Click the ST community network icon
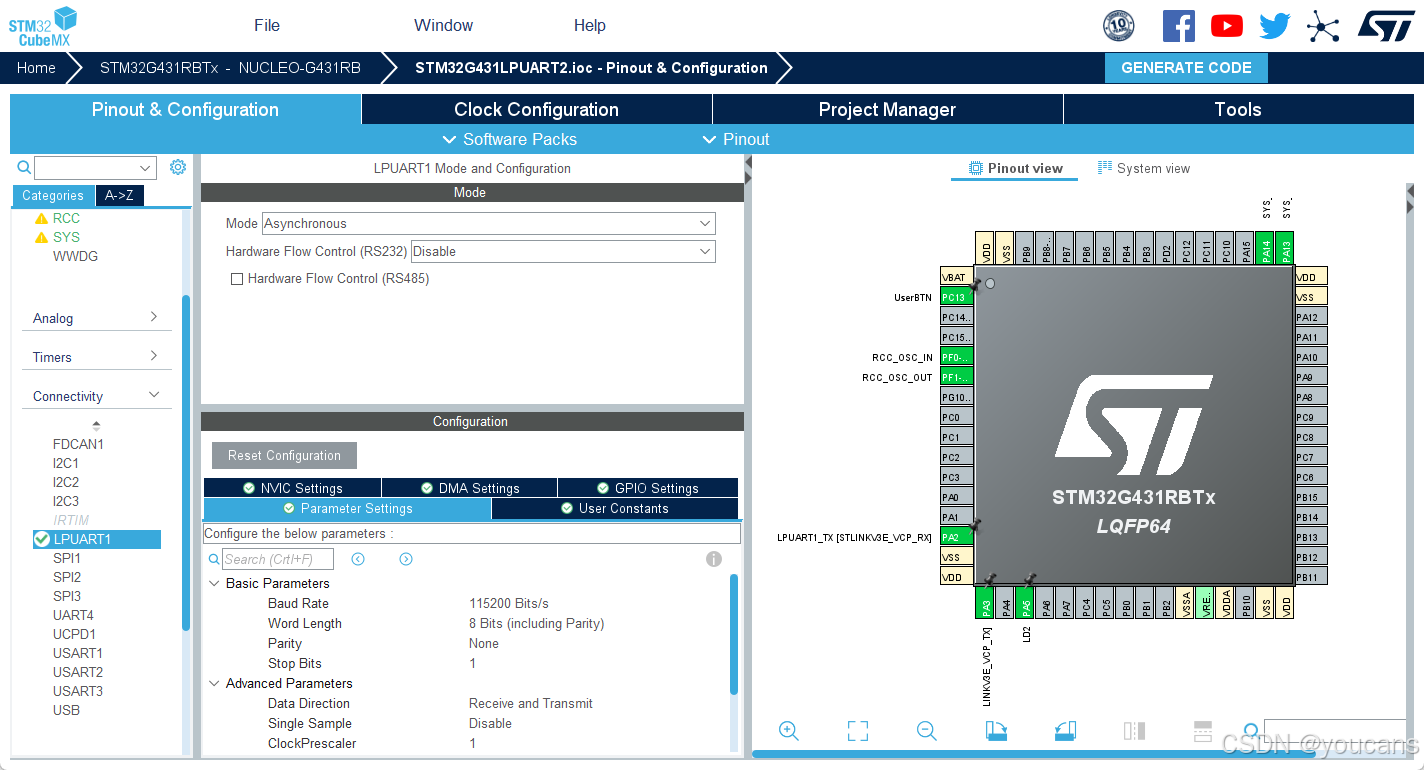Viewport: 1424px width, 770px height. click(x=1323, y=26)
